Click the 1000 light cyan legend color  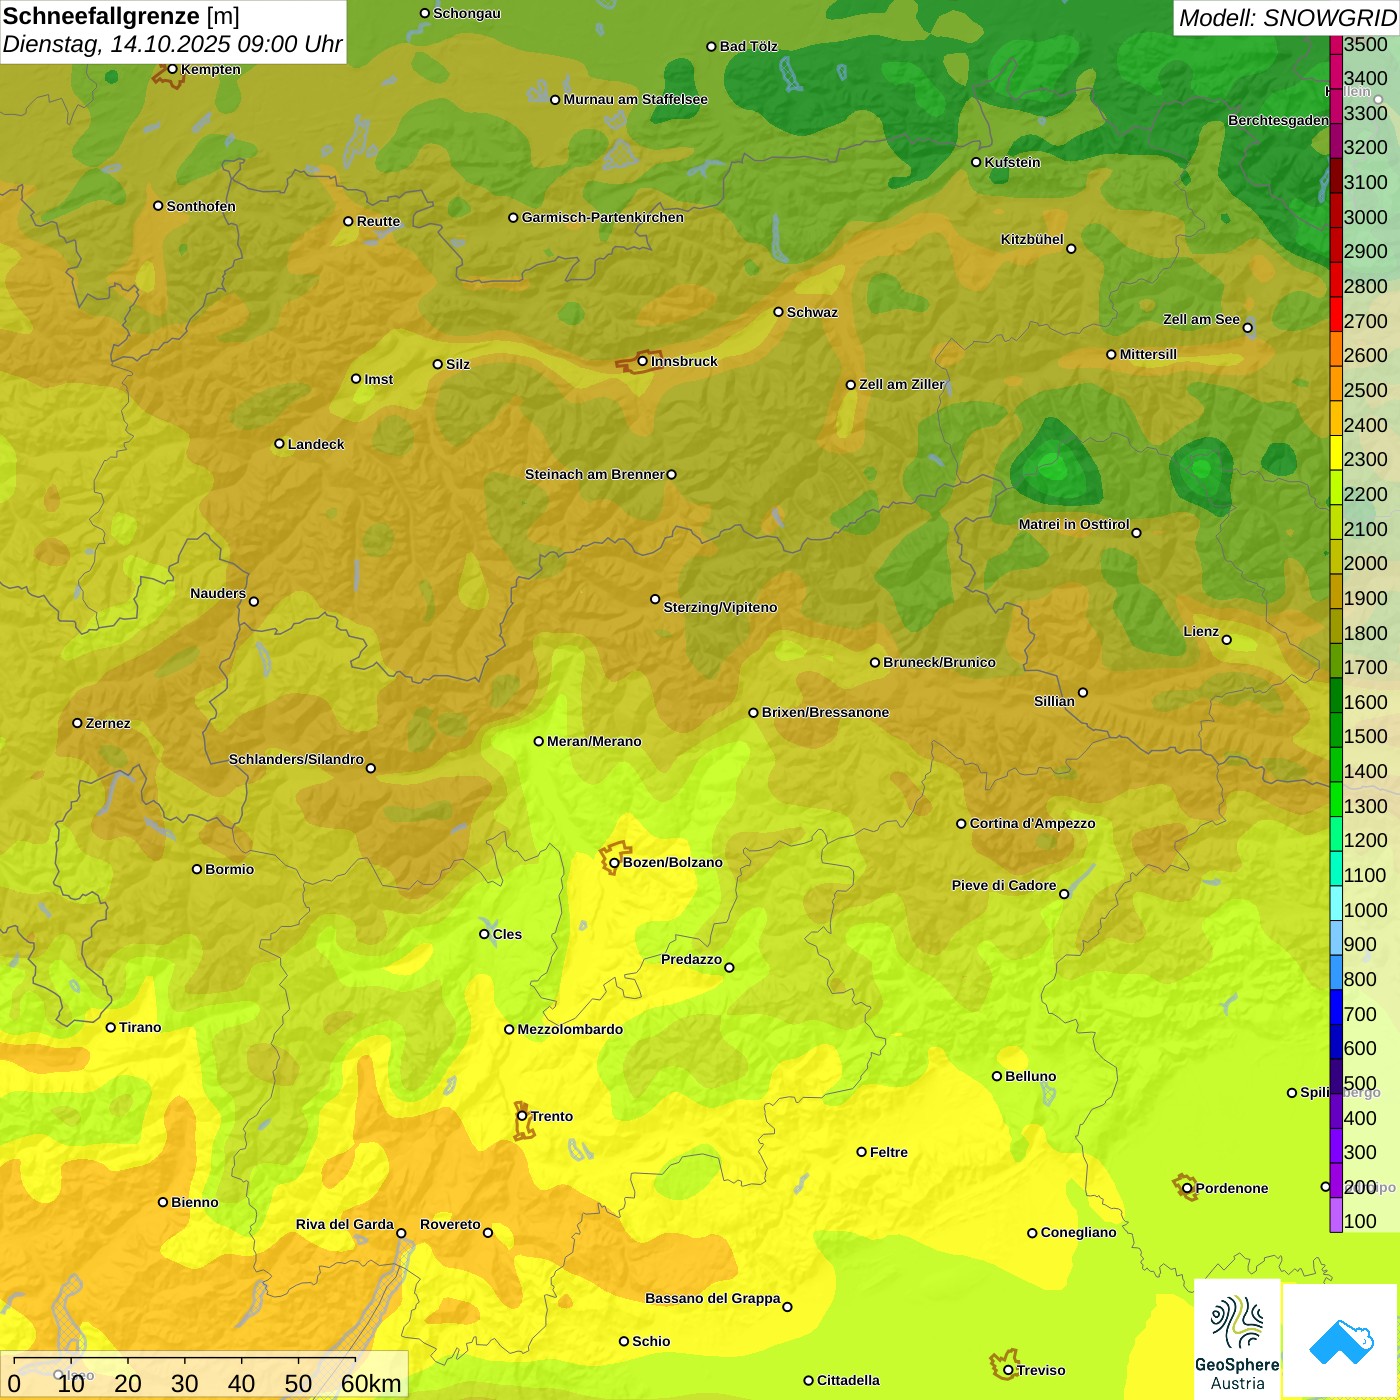1335,903
